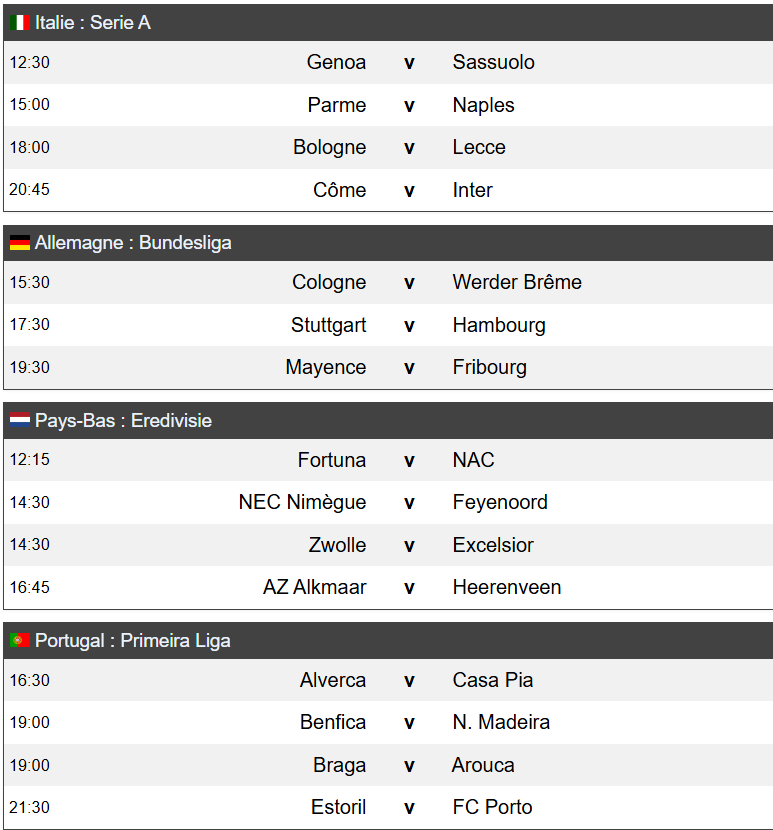
Task: Click the 12:30 kickoff time for Genoa
Action: coord(30,62)
